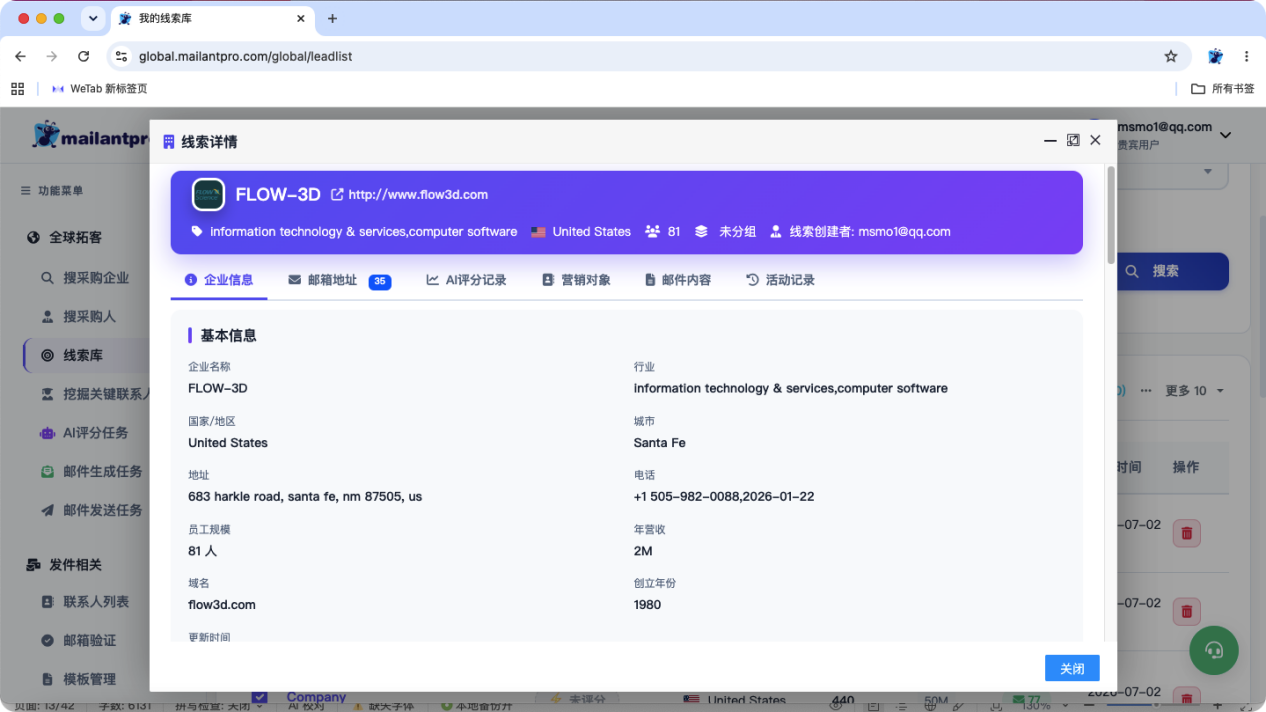1266x712 pixels.
Task: Open the green headset support button
Action: [1214, 651]
